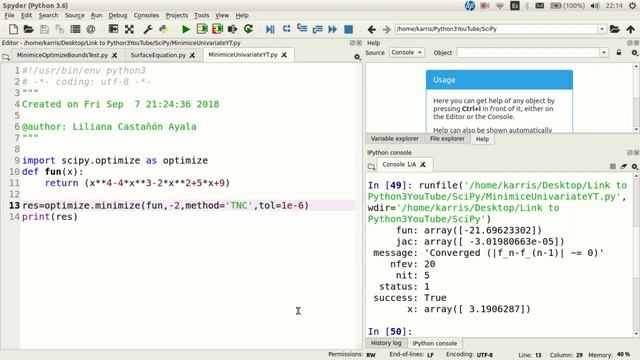The image size is (640, 360).
Task: Step into function debug icon
Action: pyautogui.click(x=302, y=29)
